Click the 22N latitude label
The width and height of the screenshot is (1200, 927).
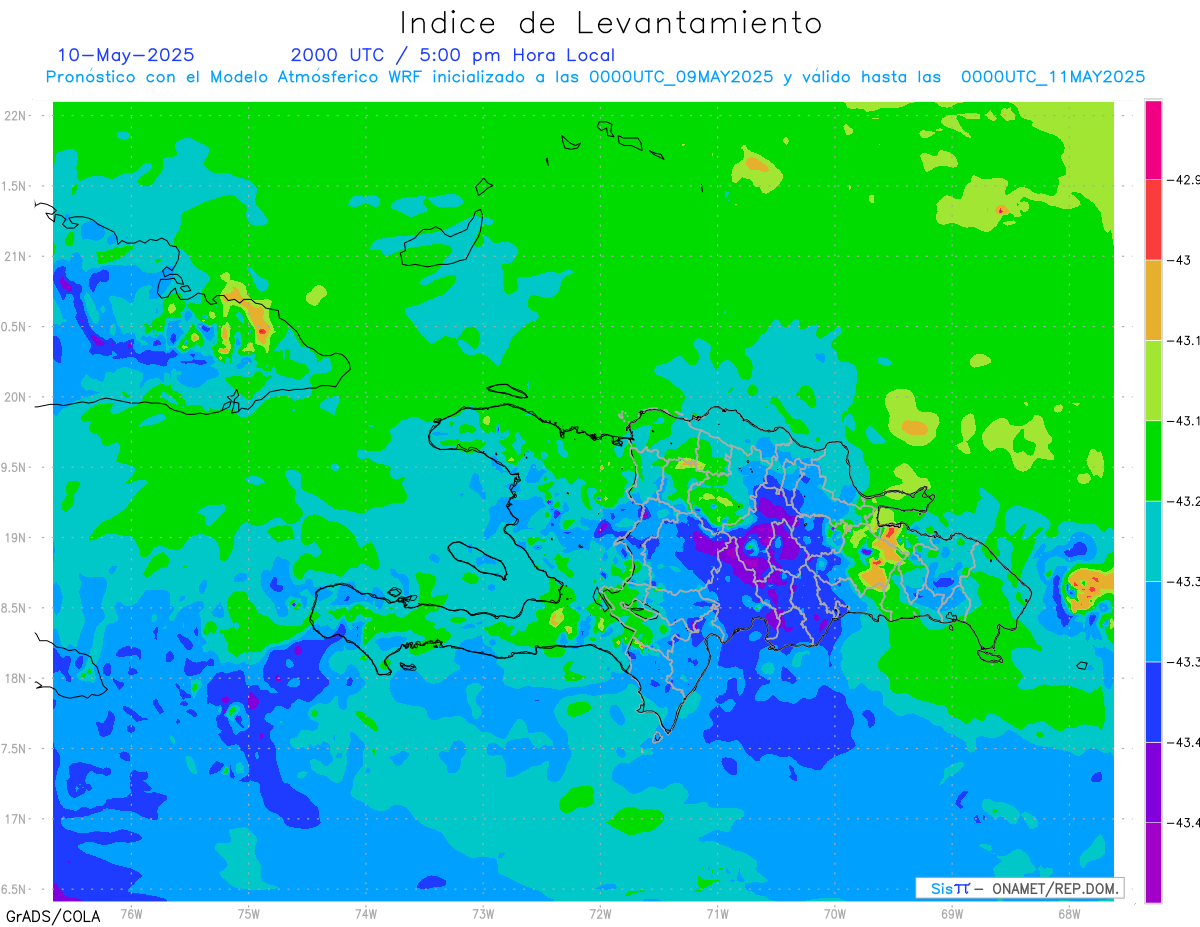click(16, 116)
